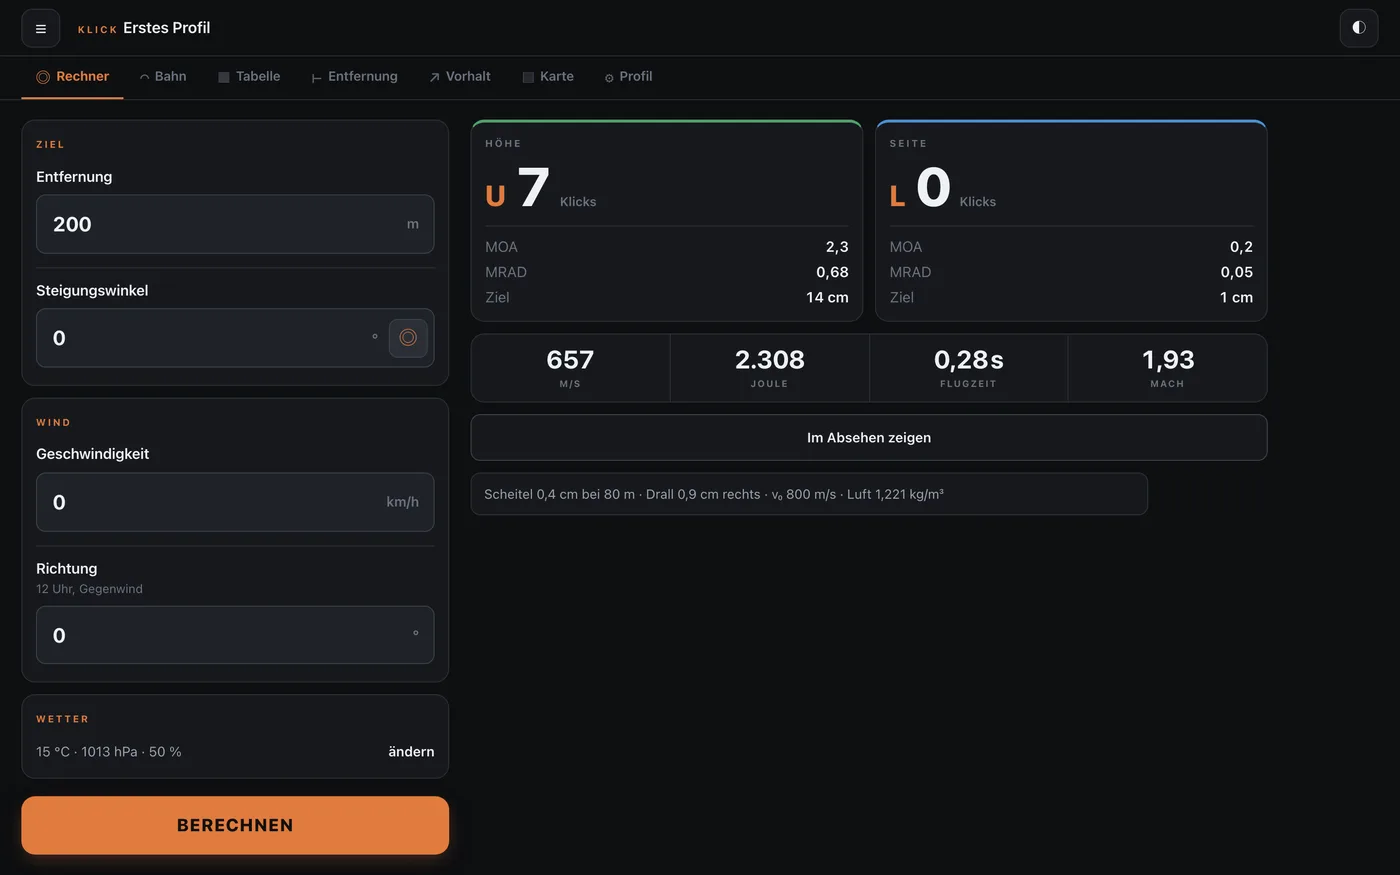Click the Profil gear icon
The image size is (1400, 875).
click(x=609, y=77)
